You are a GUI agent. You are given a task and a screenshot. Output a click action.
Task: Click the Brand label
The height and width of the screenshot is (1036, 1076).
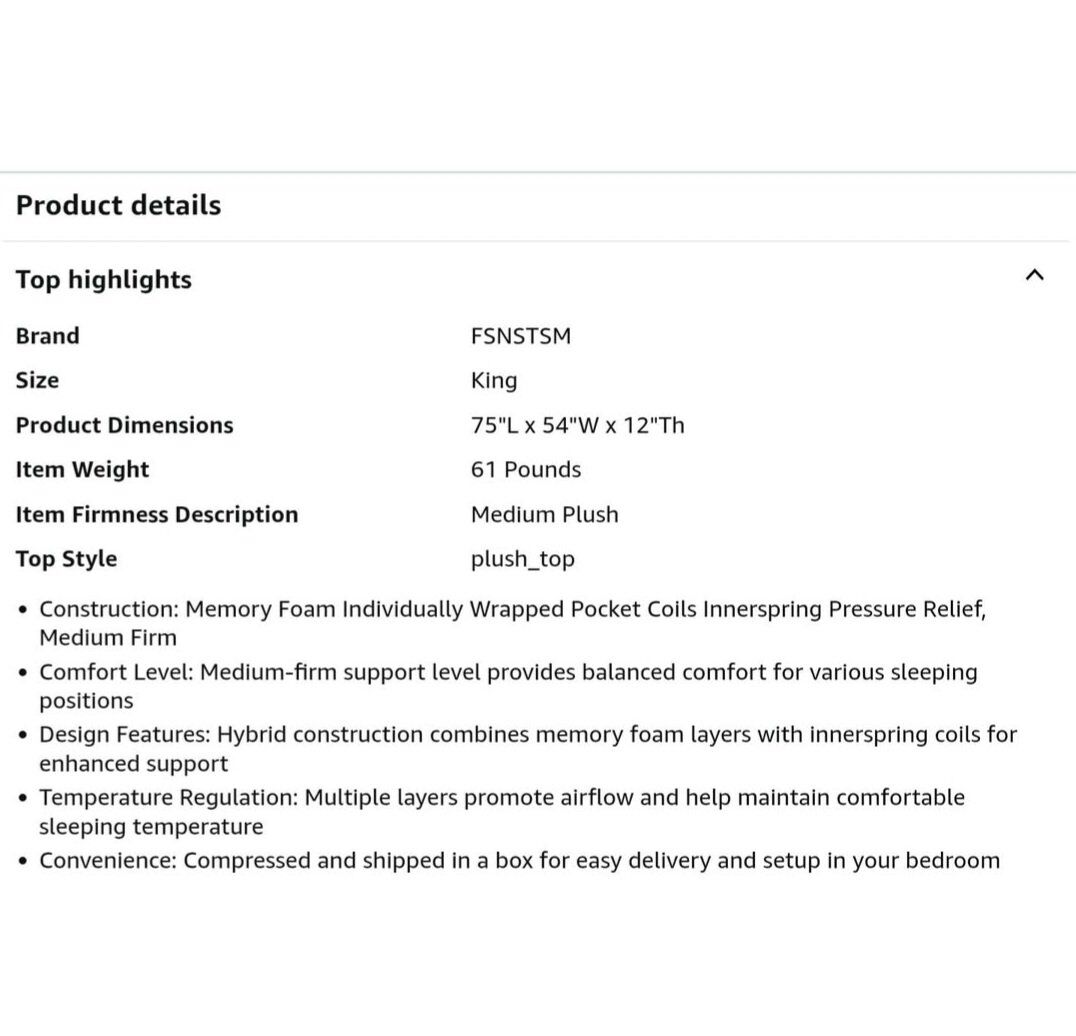pyautogui.click(x=47, y=336)
